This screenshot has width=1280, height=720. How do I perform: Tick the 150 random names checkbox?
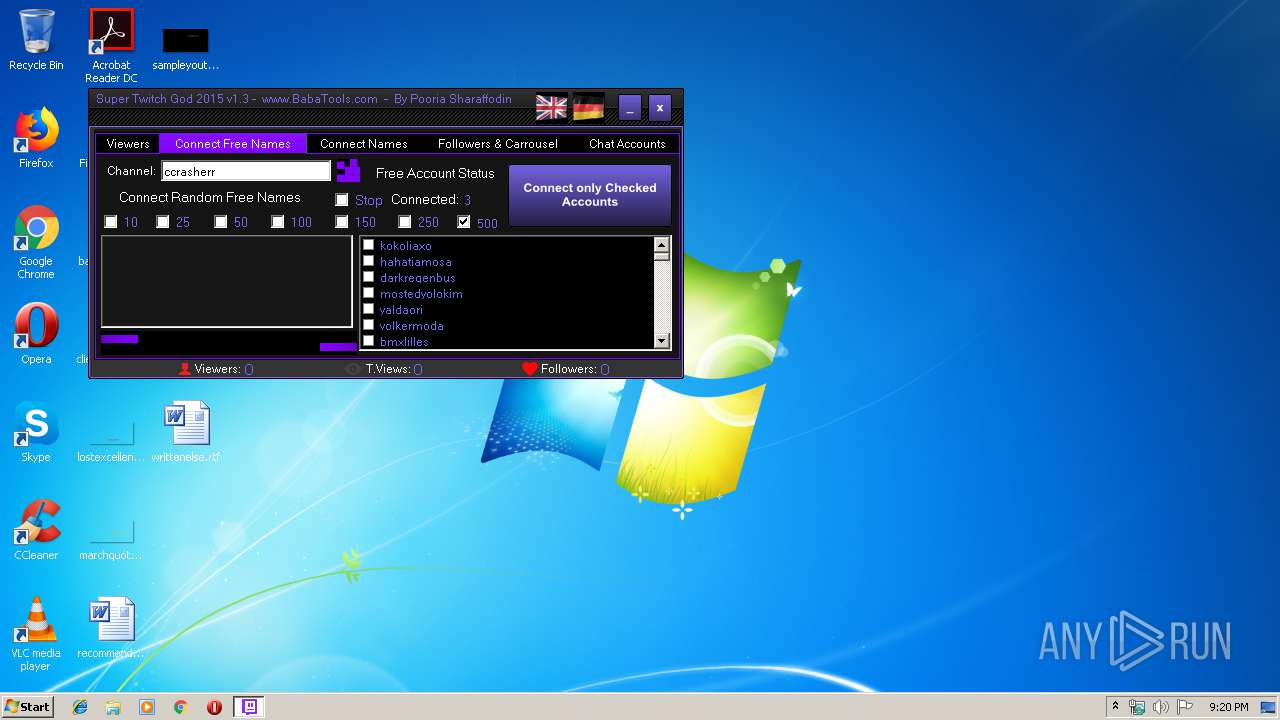[342, 222]
